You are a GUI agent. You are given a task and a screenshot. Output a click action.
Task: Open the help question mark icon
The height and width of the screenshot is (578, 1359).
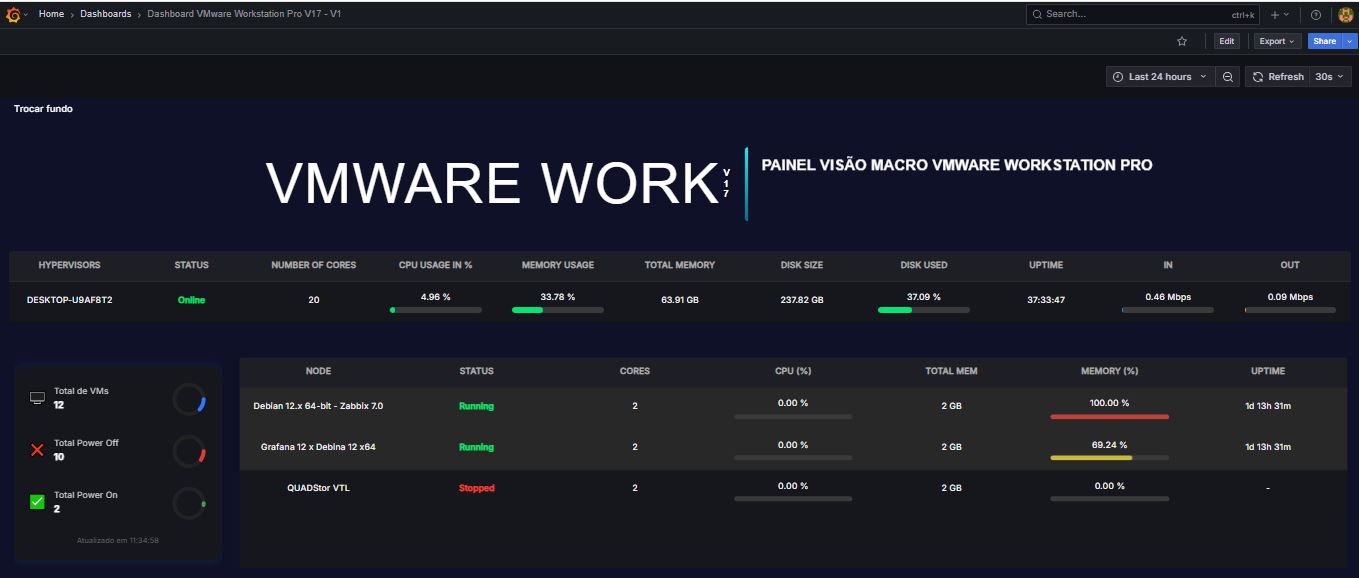(x=1316, y=14)
